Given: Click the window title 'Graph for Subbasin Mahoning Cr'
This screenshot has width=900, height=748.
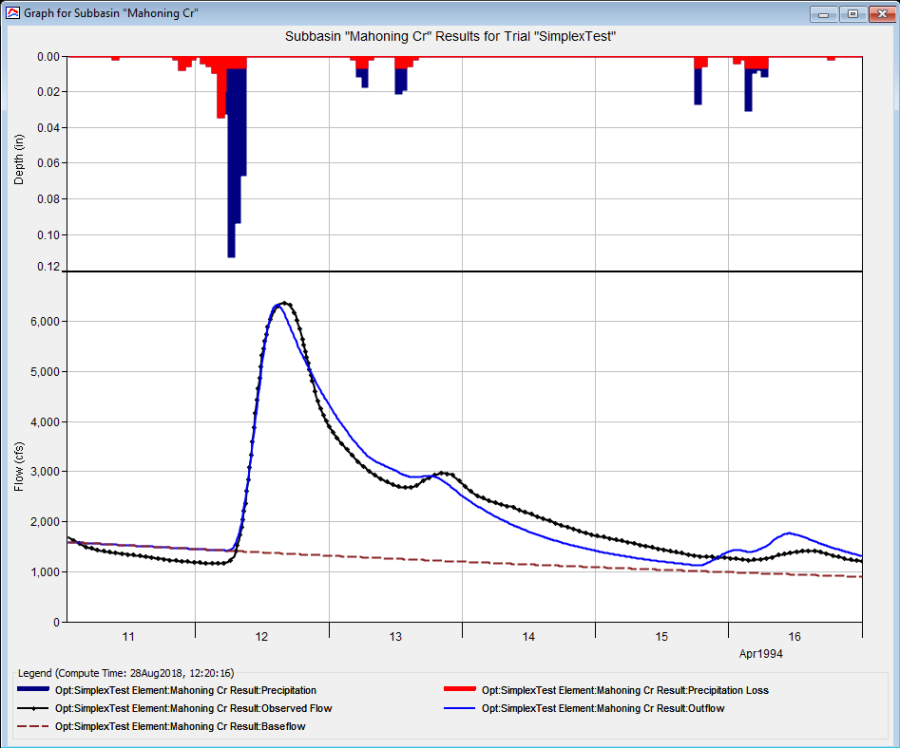Looking at the screenshot, I should click(x=111, y=13).
